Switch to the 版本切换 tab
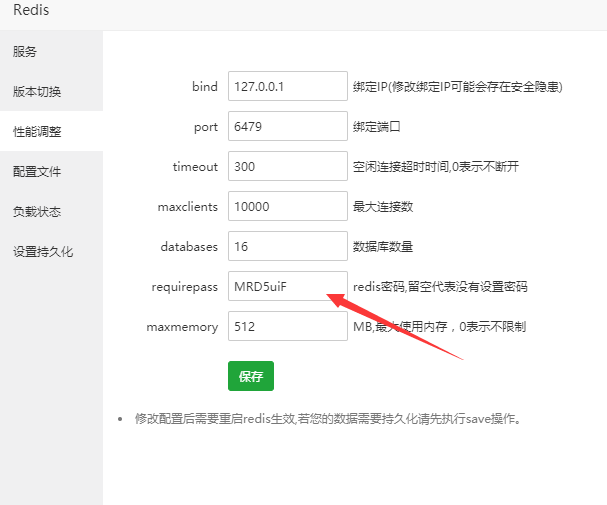Screen dimensions: 607x505 pos(51,92)
